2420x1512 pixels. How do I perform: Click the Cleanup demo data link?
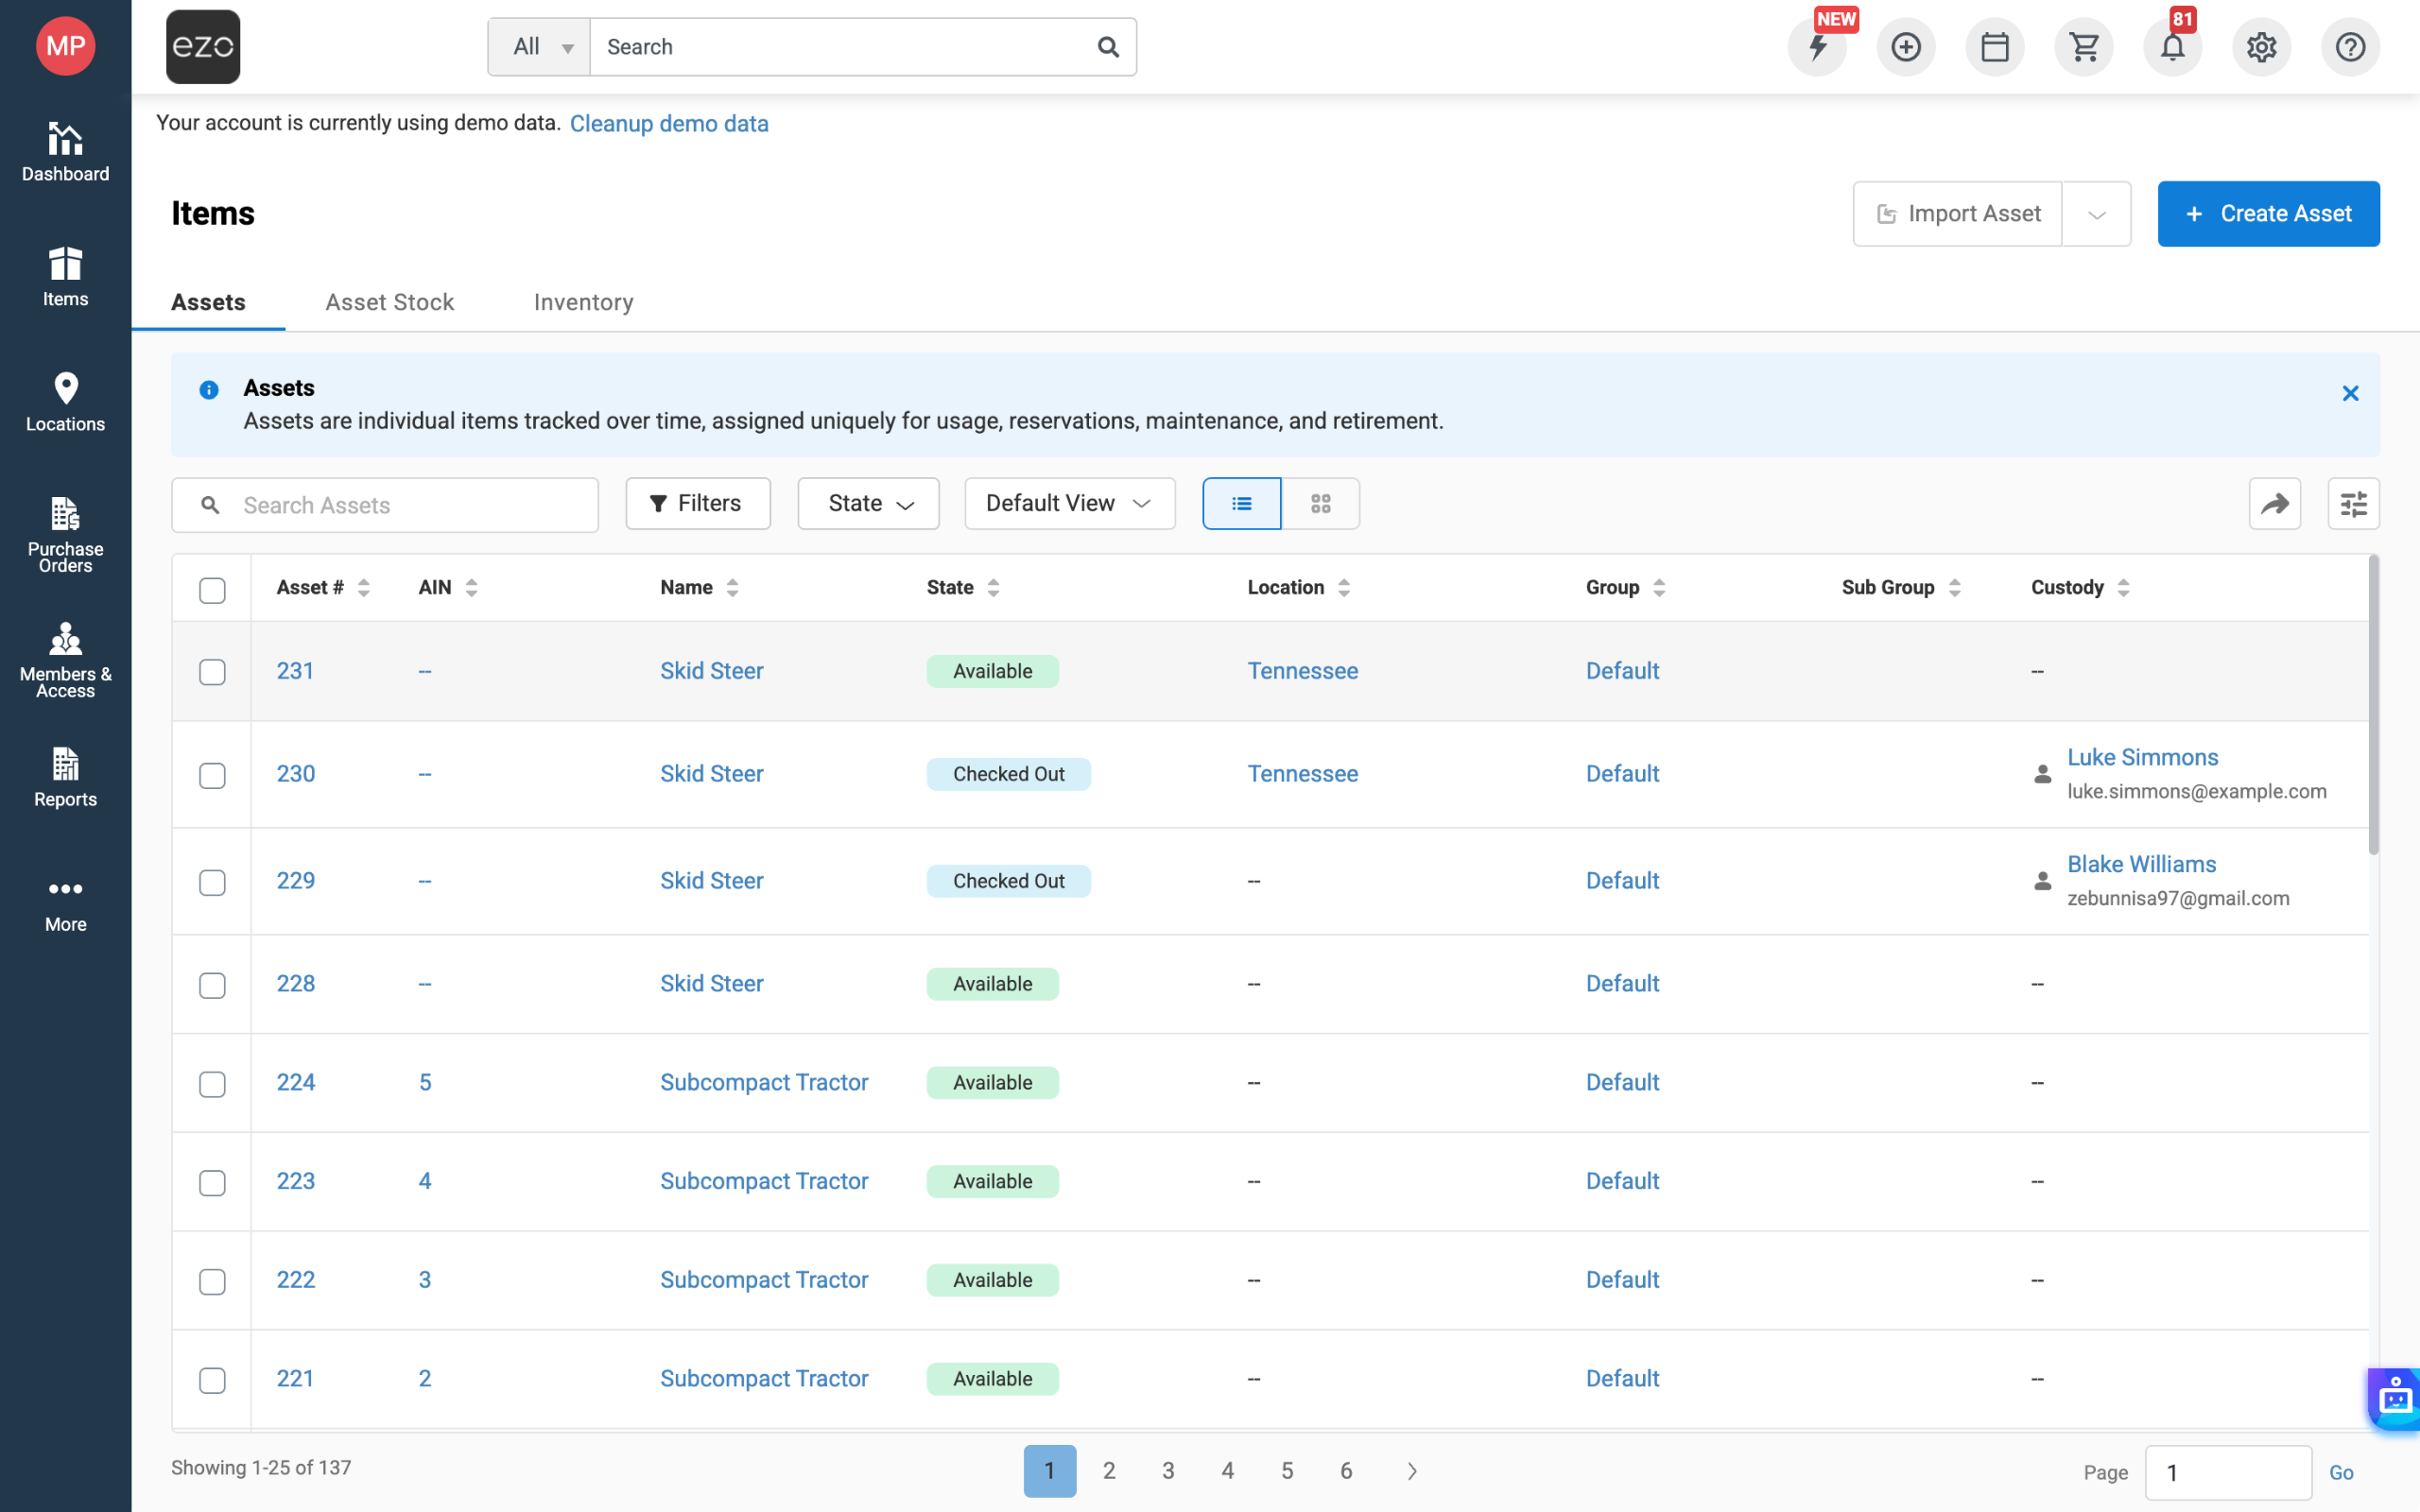pyautogui.click(x=669, y=124)
